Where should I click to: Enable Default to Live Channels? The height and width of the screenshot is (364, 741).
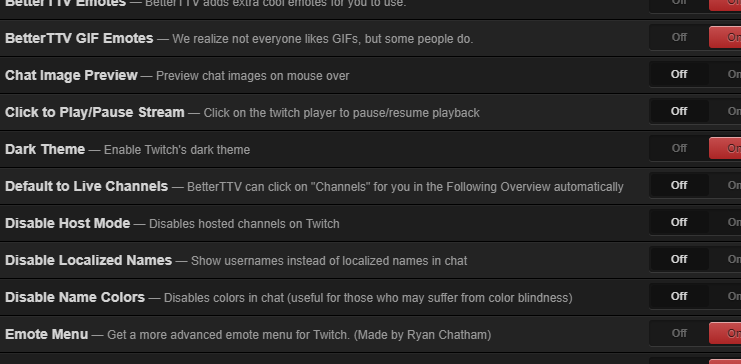pyautogui.click(x=725, y=185)
